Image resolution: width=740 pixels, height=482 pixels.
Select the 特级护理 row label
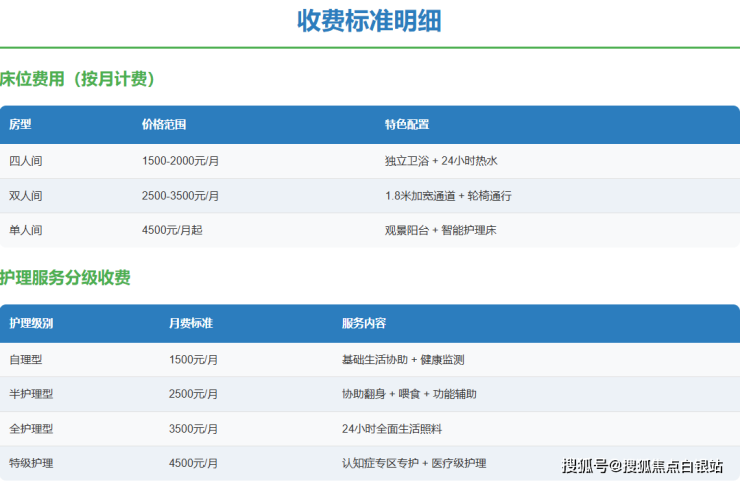[31, 463]
